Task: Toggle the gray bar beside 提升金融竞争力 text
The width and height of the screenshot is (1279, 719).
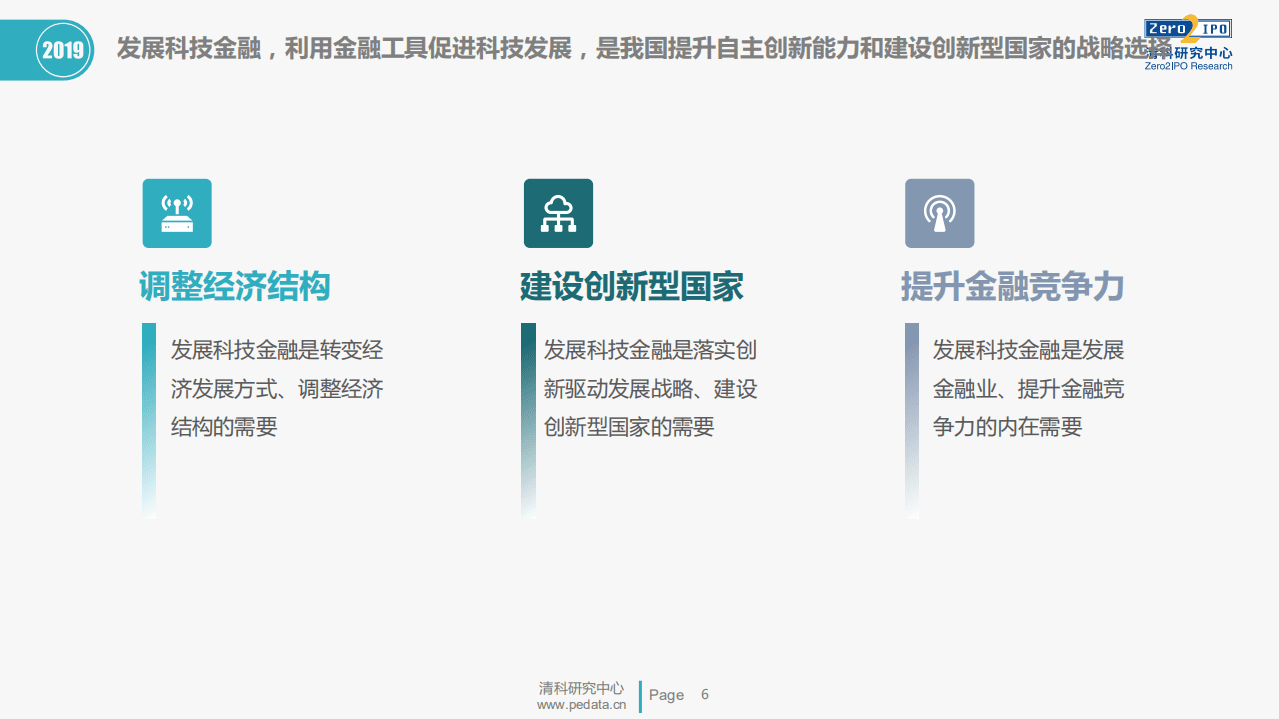Action: point(911,418)
